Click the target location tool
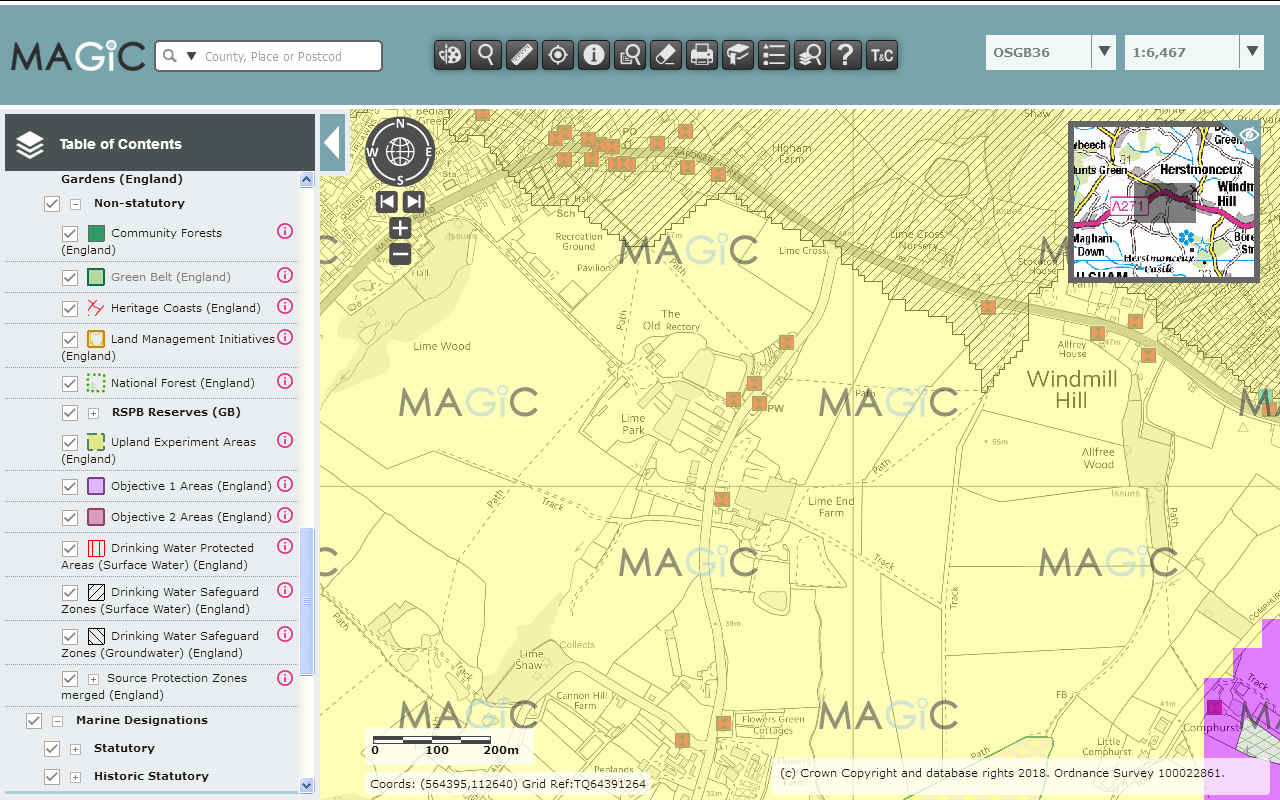Image resolution: width=1280 pixels, height=800 pixels. pos(558,55)
